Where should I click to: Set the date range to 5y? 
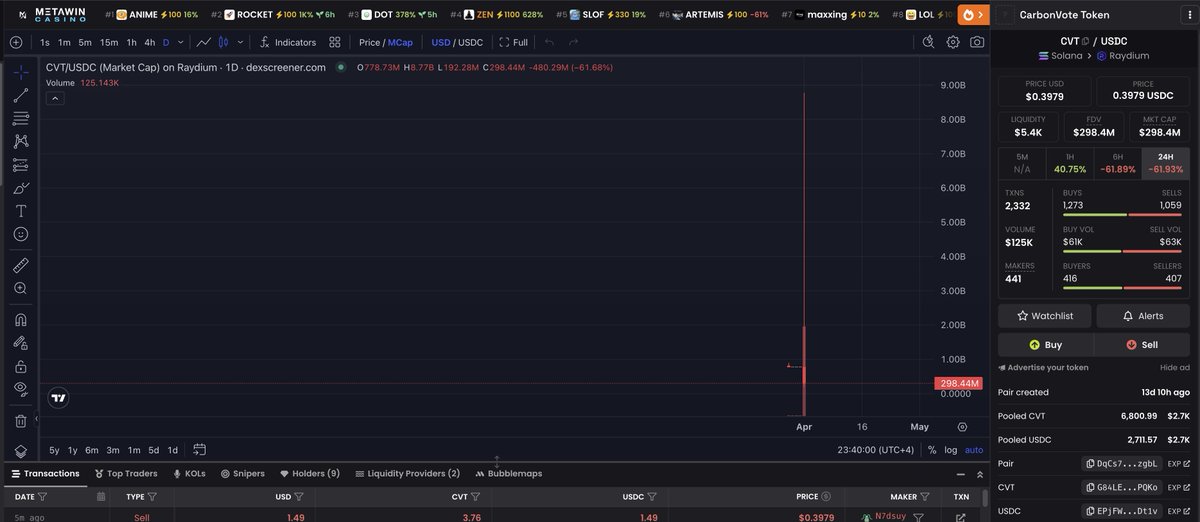(x=54, y=450)
